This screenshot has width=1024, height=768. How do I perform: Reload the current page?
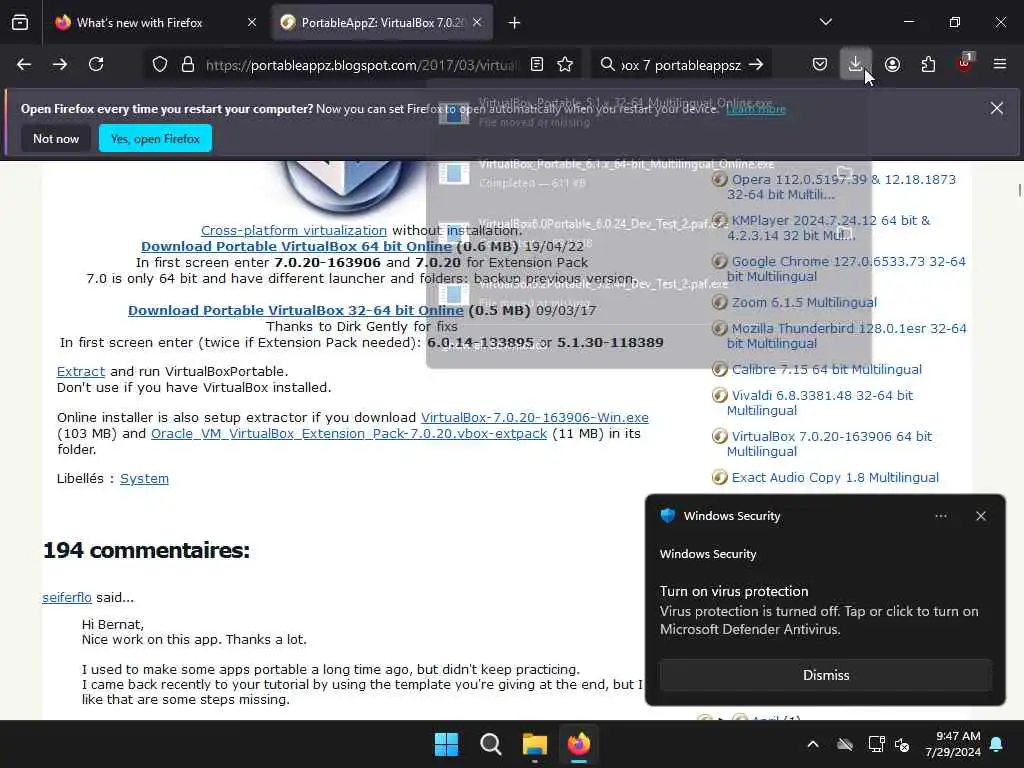[x=96, y=65]
